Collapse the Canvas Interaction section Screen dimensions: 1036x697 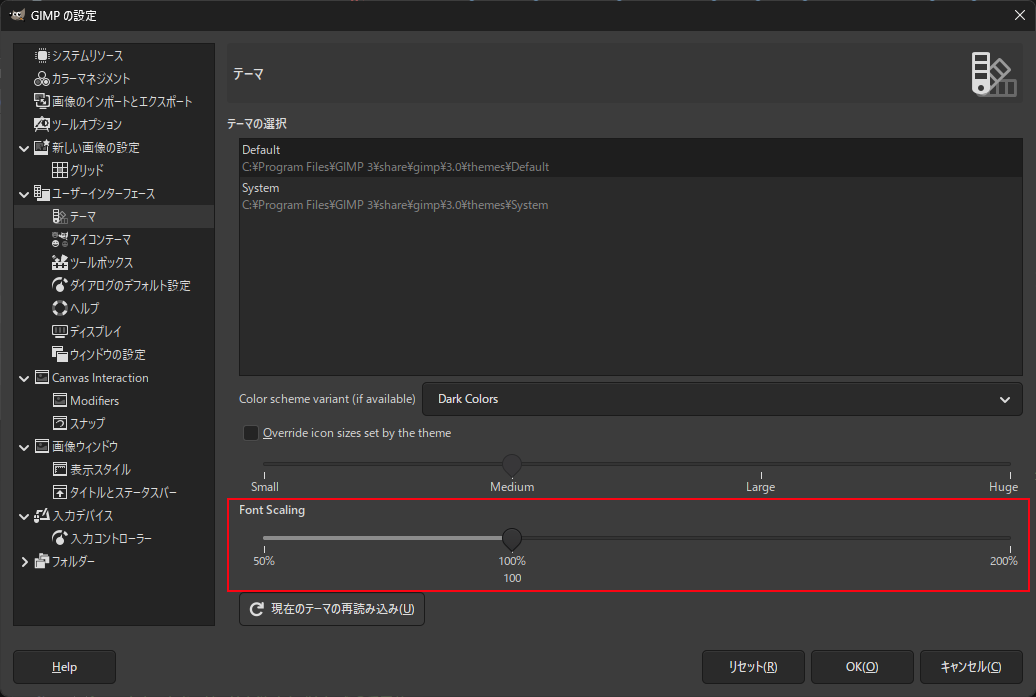click(25, 378)
